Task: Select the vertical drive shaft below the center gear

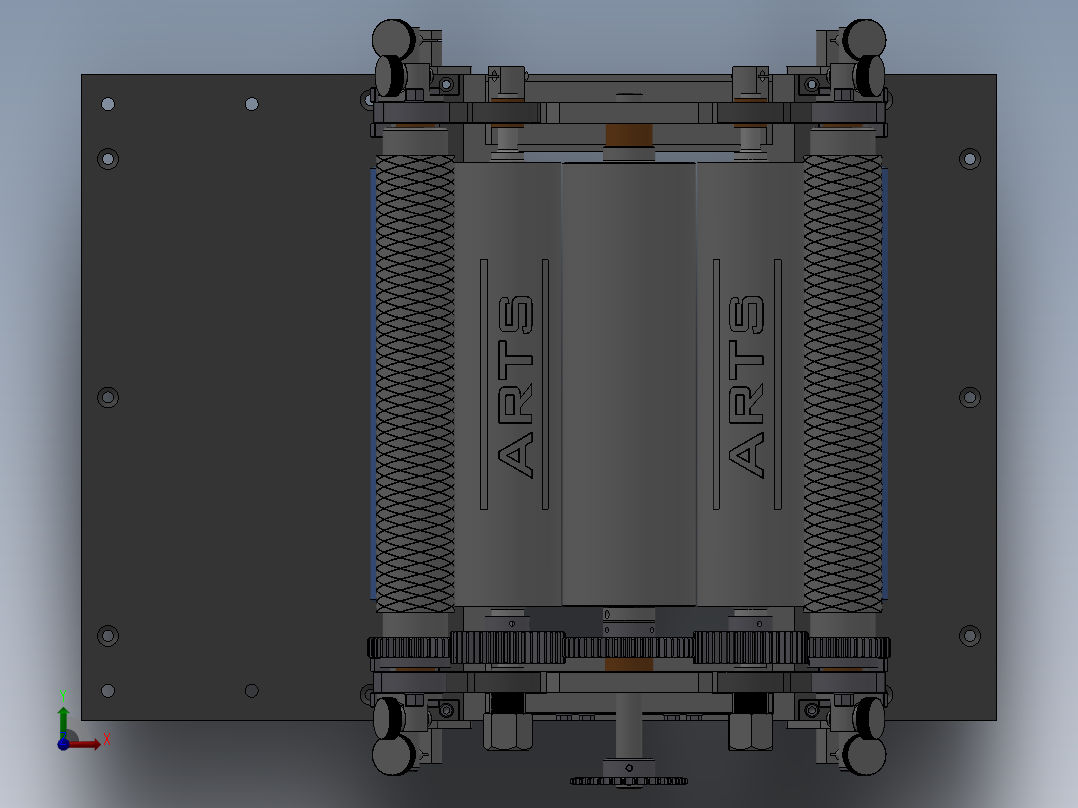Action: pyautogui.click(x=629, y=725)
